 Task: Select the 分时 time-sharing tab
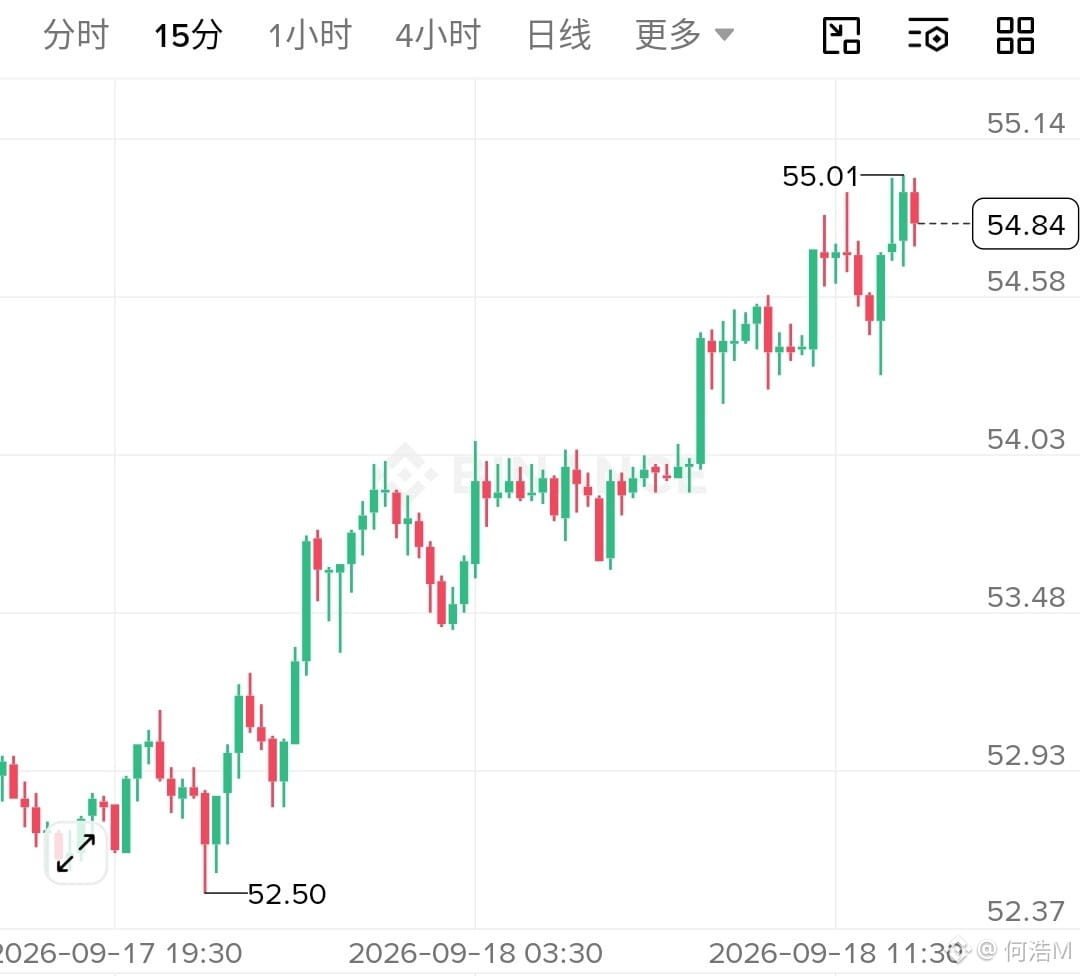point(76,35)
